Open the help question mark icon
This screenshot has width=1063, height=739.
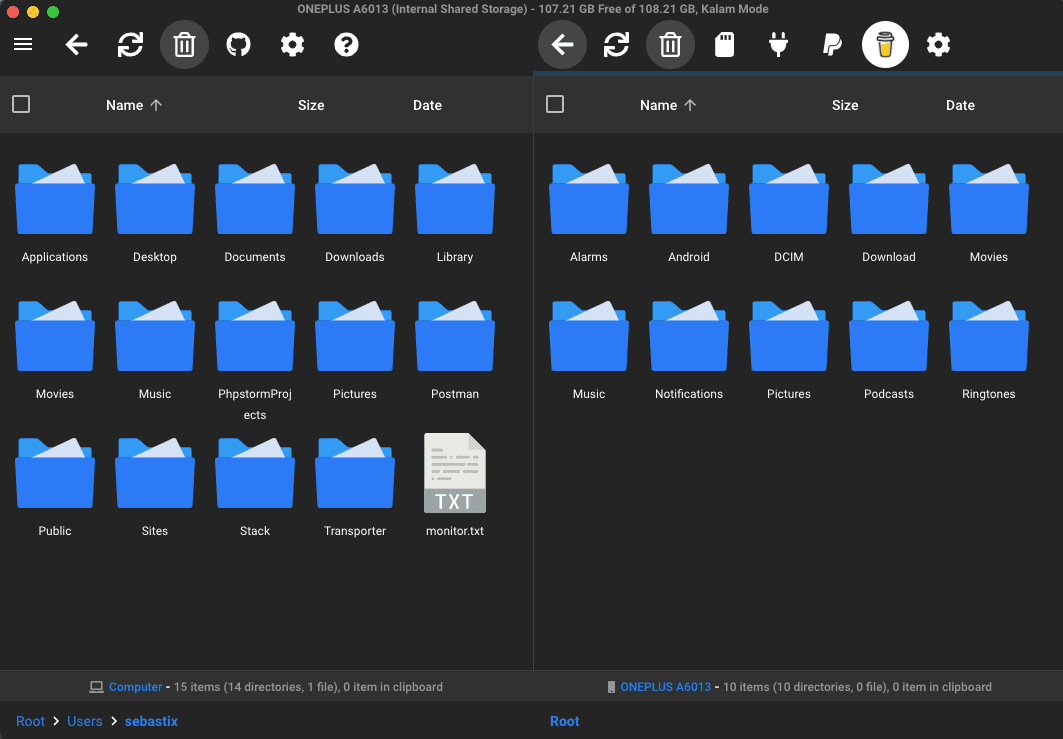pos(346,45)
